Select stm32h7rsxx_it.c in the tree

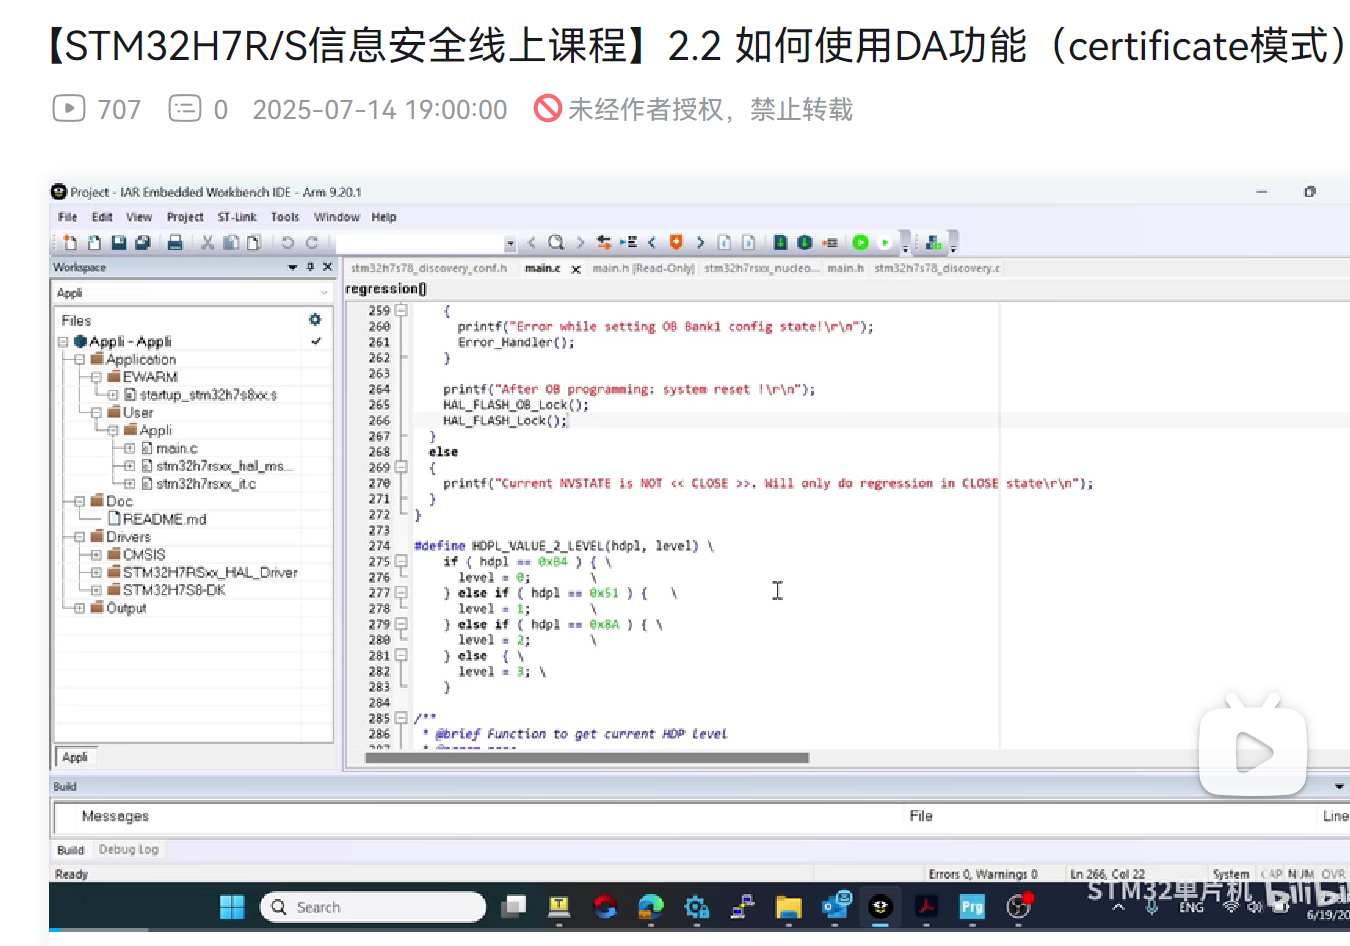click(x=206, y=484)
